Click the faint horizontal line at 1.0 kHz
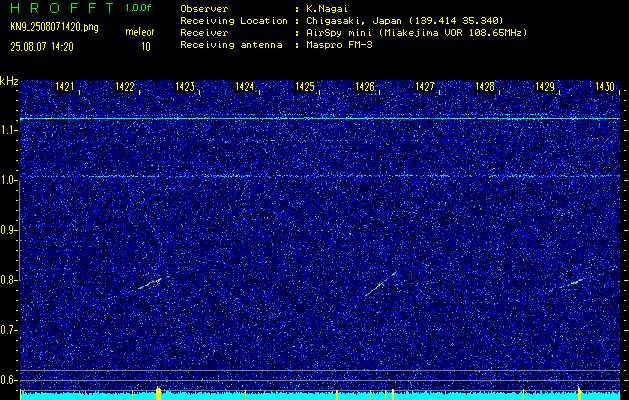This screenshot has height=400, width=629. [x=320, y=176]
